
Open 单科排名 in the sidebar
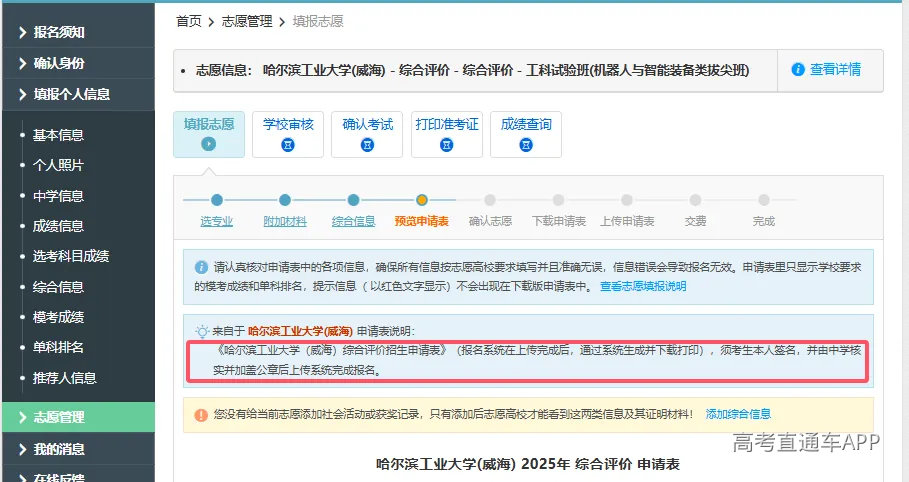(58, 347)
